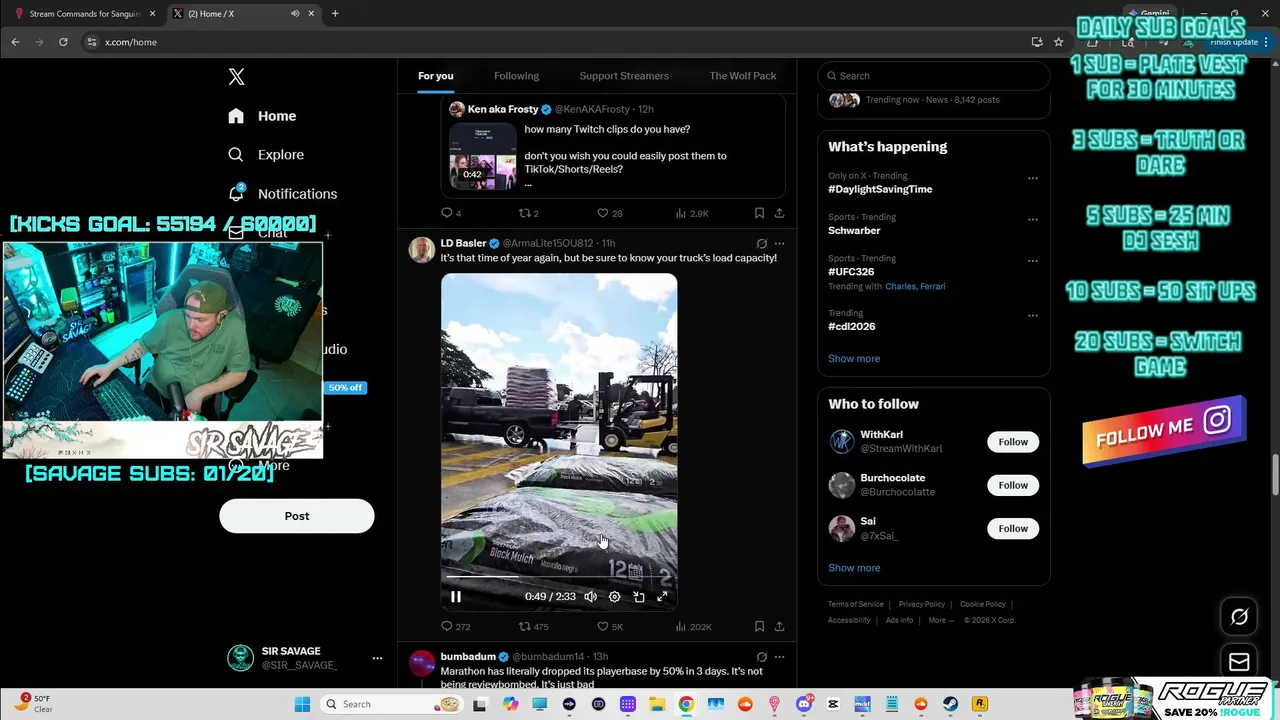Open the Grok floating button
Viewport: 1280px width, 720px height.
[1239, 617]
